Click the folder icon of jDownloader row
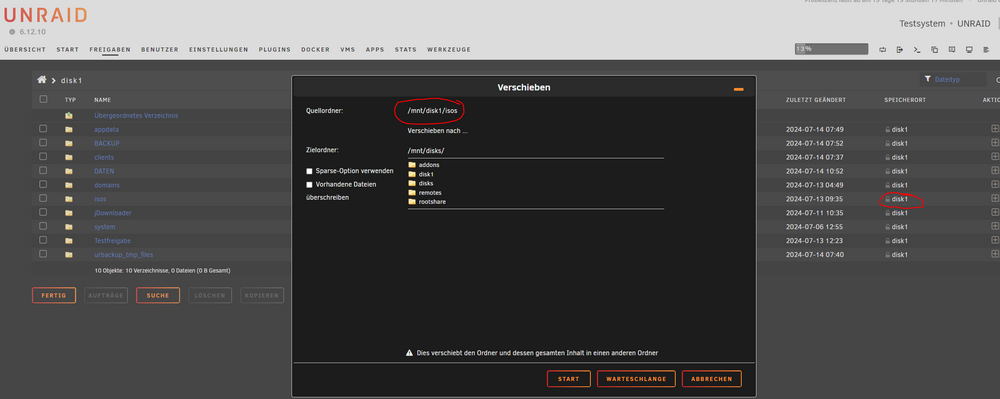Viewport: 1000px width, 399px height. (x=68, y=213)
